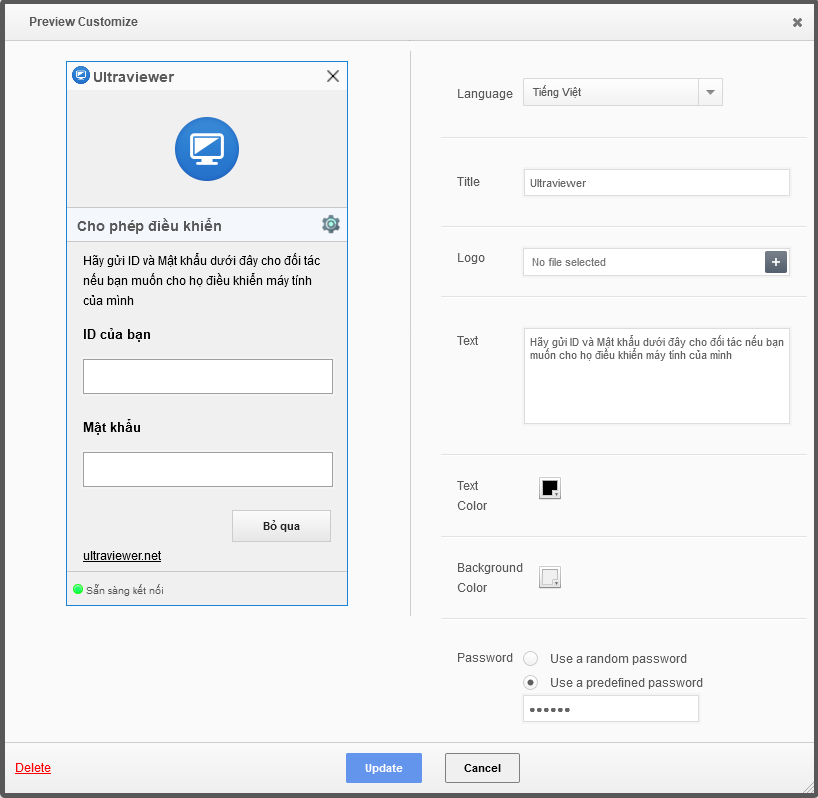Click the ID của bạn field in preview
This screenshot has height=798, width=818.
208,376
